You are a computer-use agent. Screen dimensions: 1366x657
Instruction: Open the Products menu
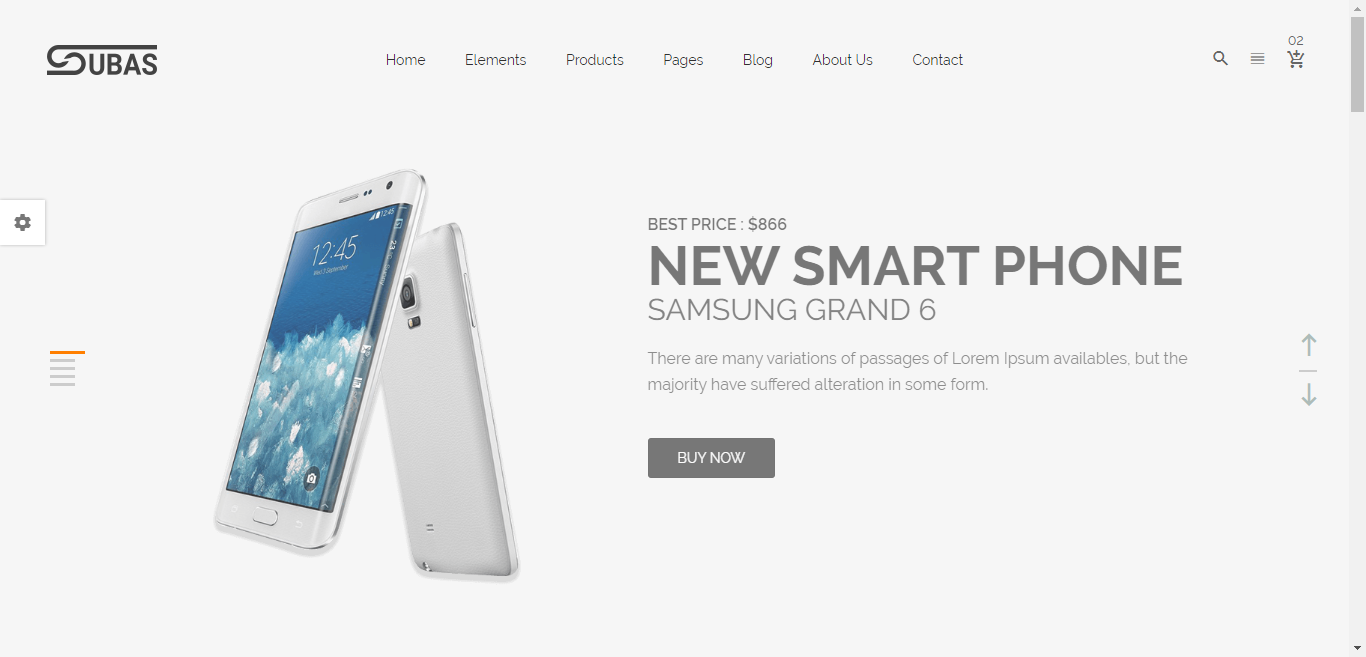594,60
